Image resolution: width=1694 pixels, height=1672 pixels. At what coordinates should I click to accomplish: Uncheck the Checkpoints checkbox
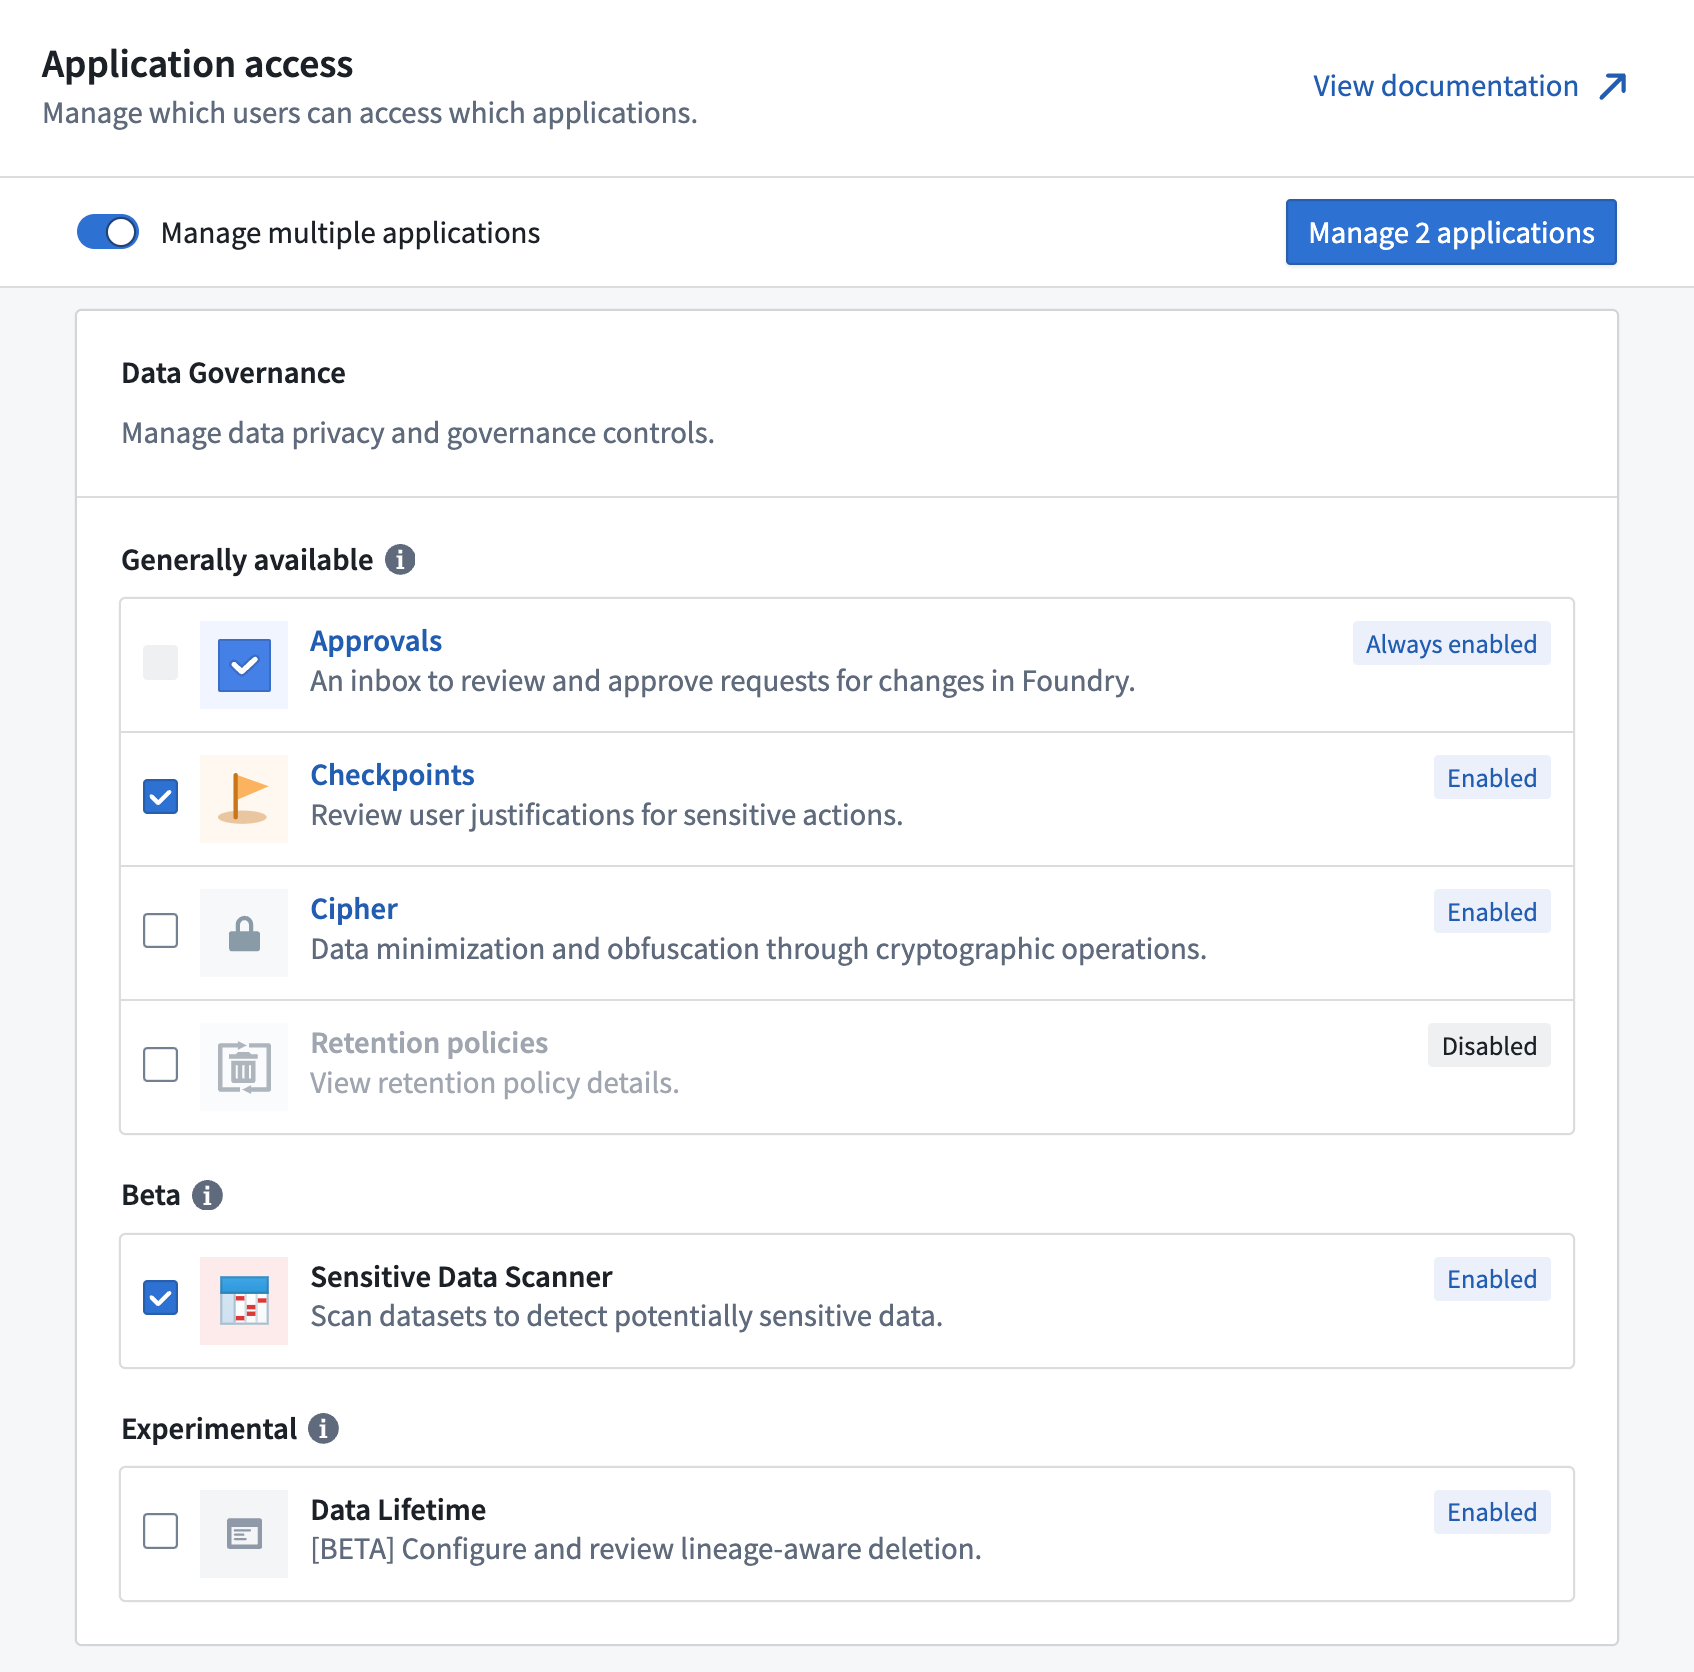(x=160, y=797)
